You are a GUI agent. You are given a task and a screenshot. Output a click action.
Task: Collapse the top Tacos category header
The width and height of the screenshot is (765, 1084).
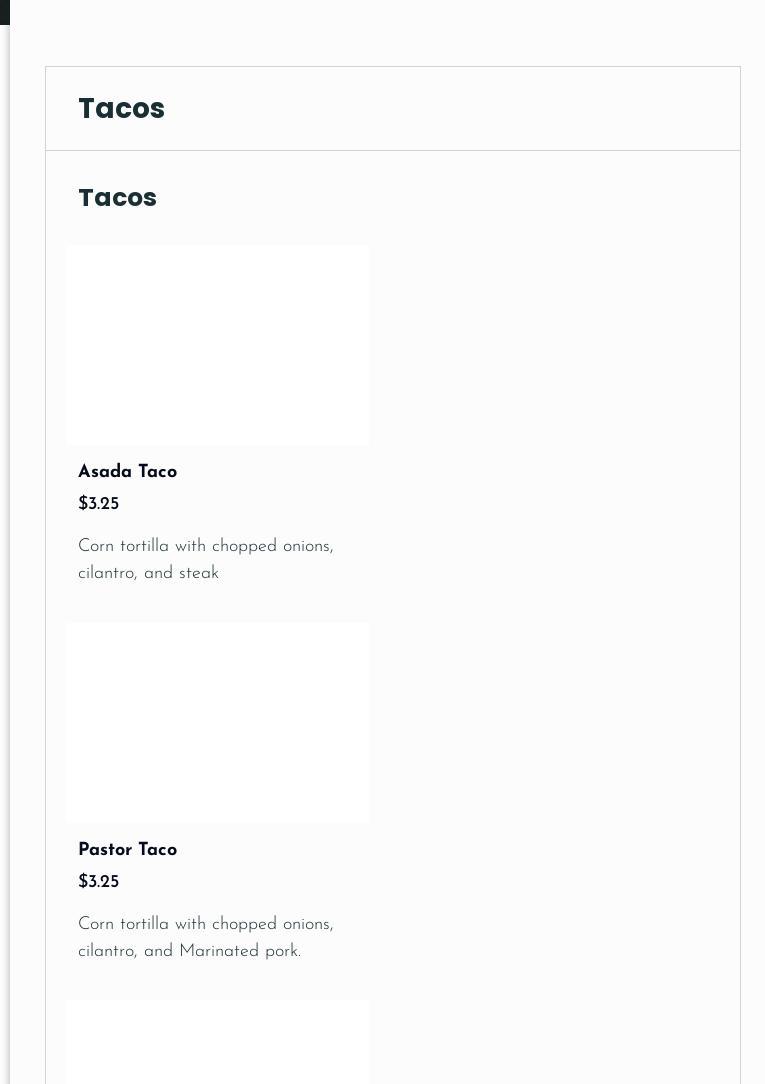tap(121, 108)
